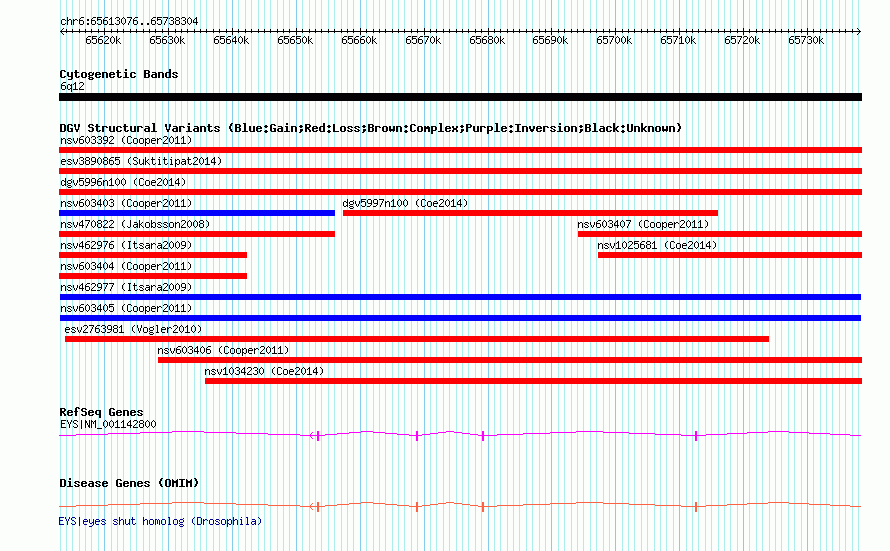Click the Cytogenetic Bands track heading
Image resolution: width=890 pixels, height=551 pixels.
(x=119, y=74)
